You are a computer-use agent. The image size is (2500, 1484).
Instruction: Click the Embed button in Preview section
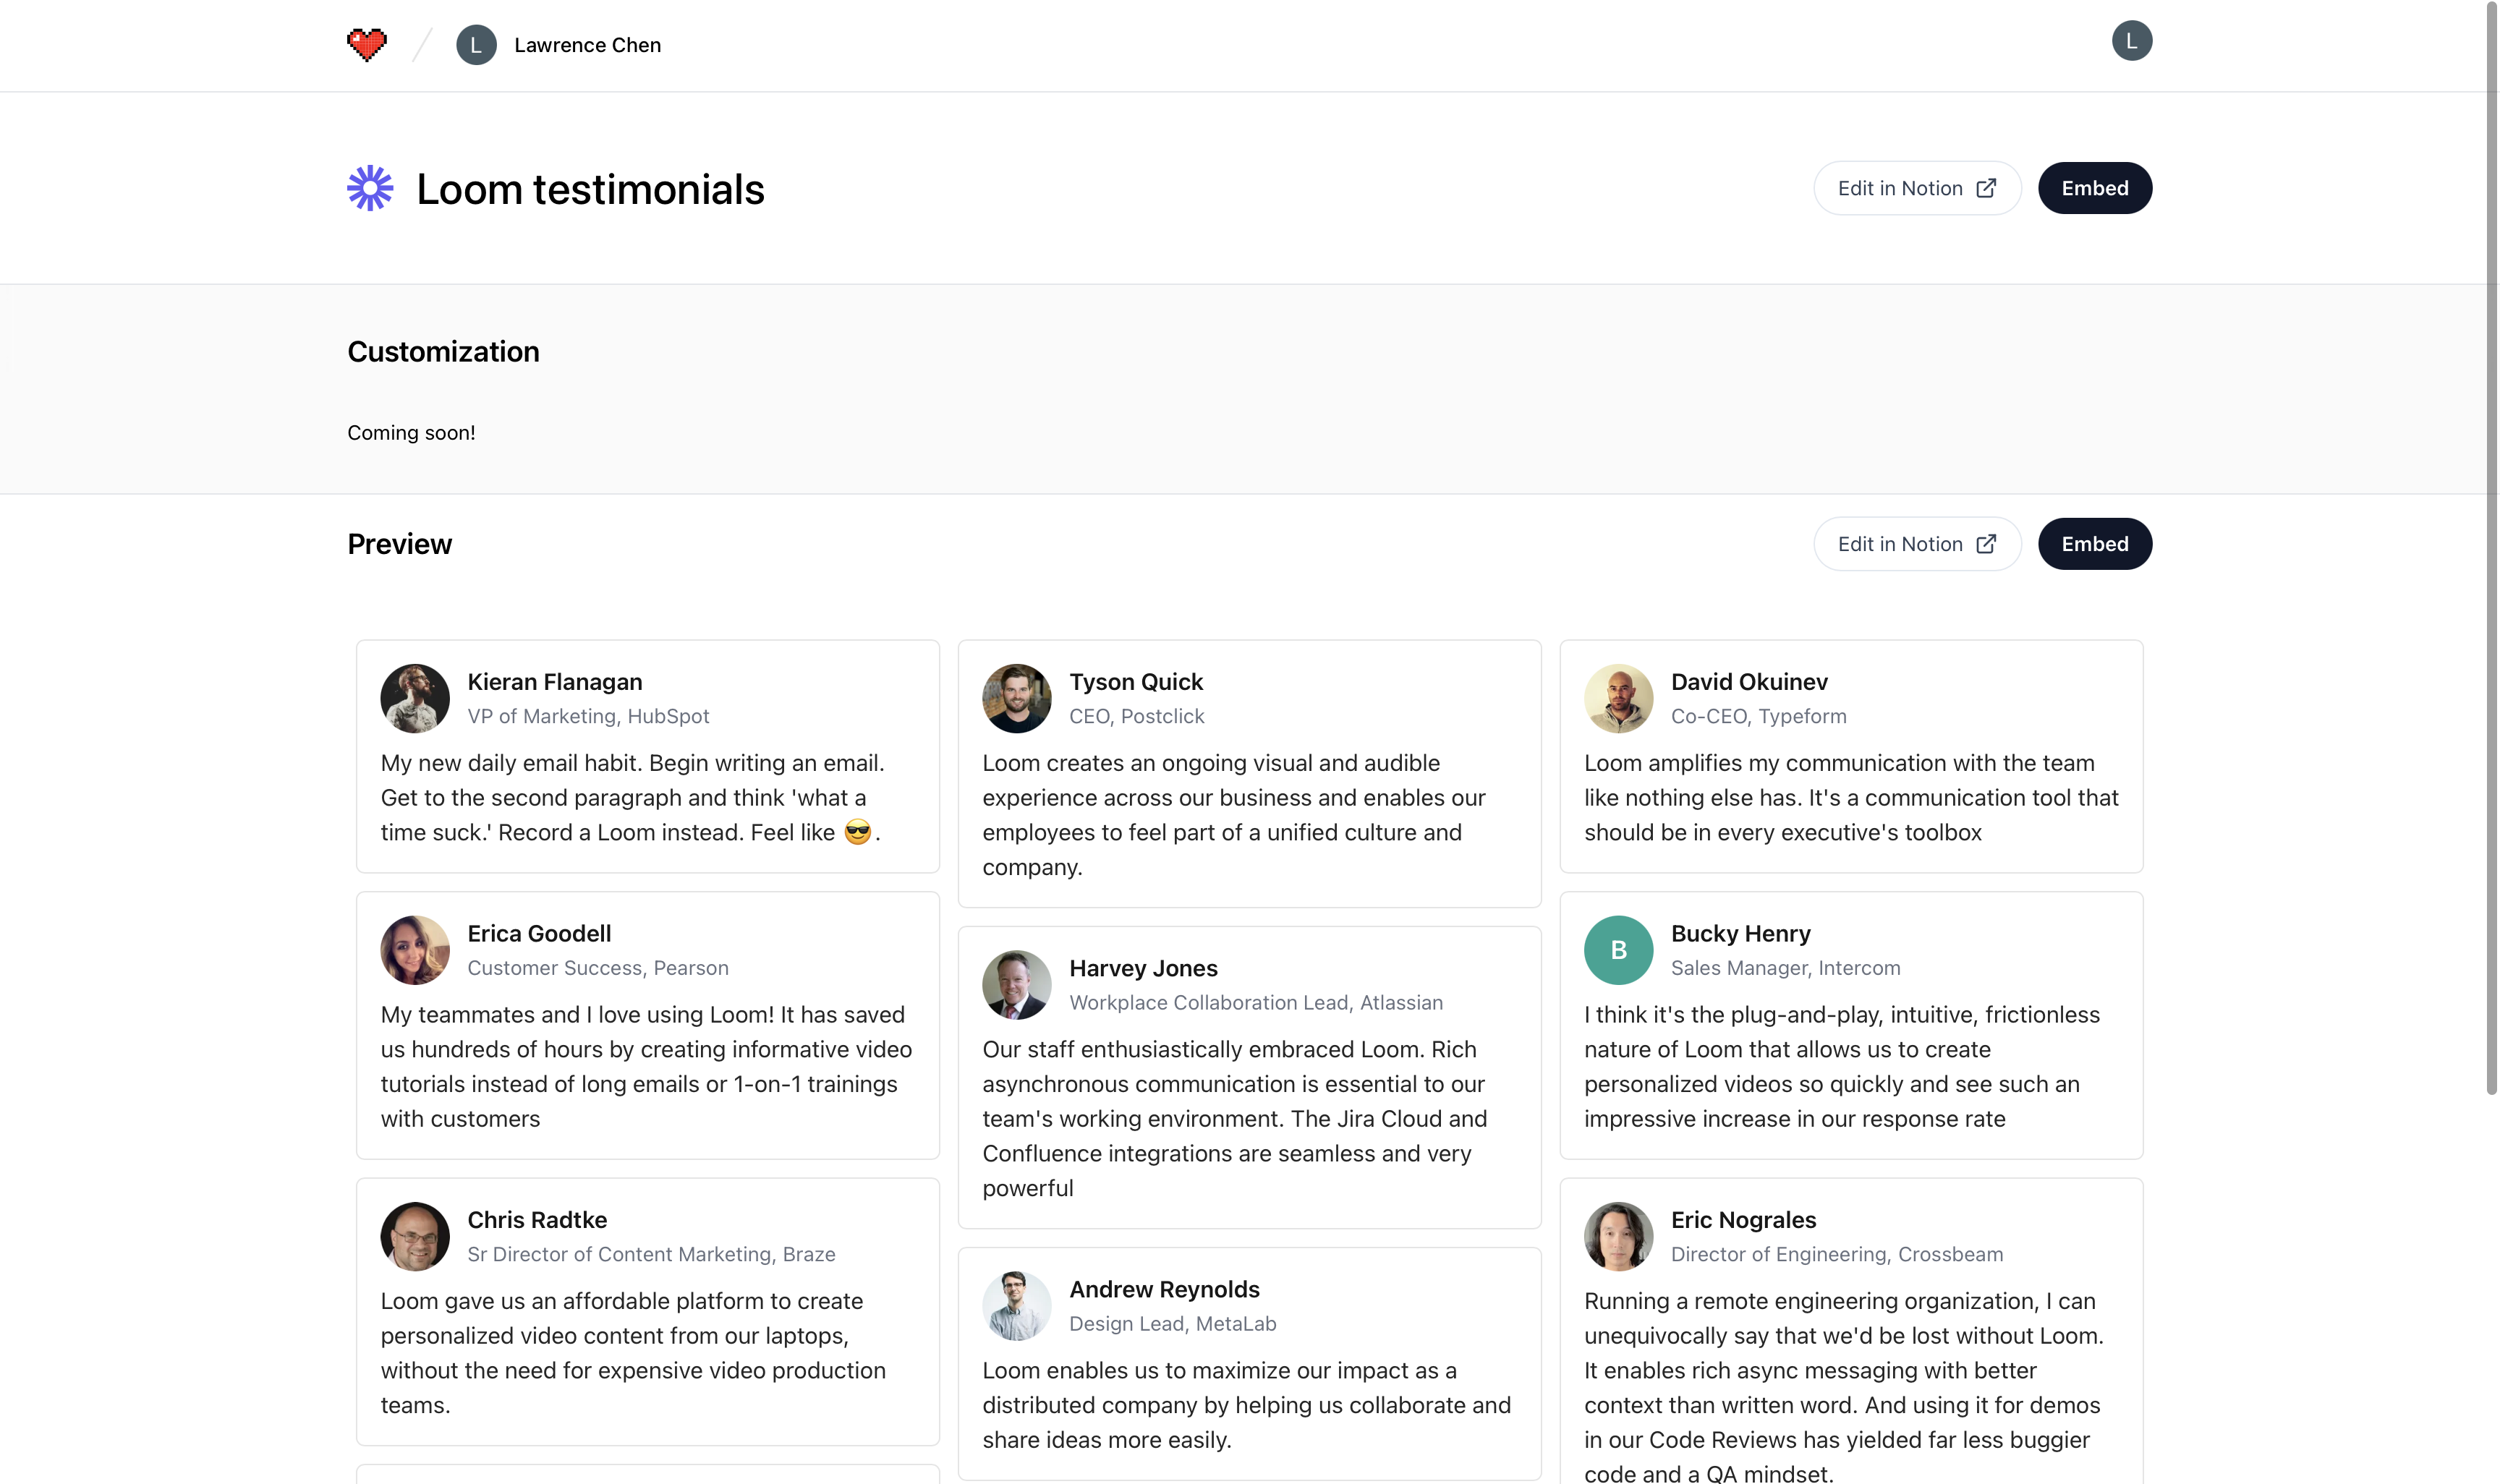(x=2094, y=544)
